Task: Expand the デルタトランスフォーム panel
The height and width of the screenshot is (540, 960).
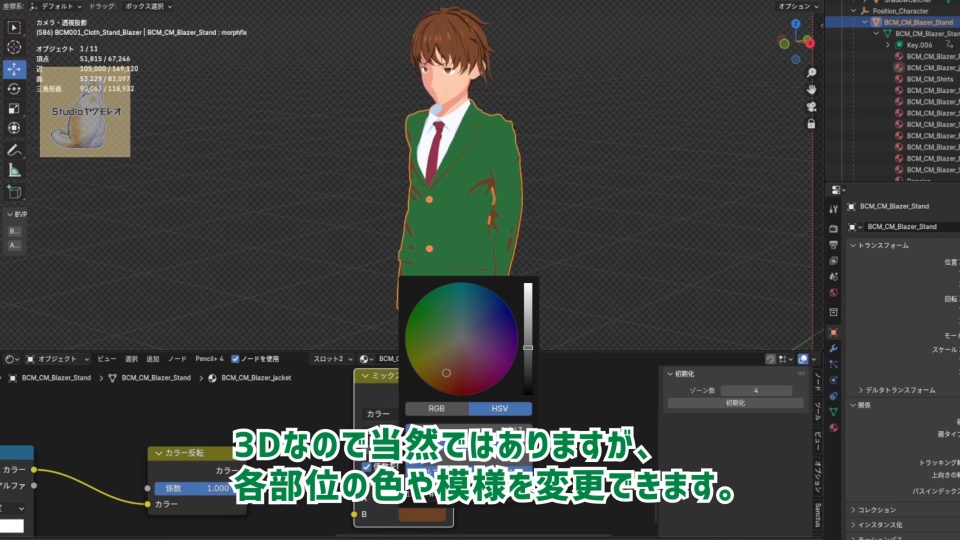Action: [x=861, y=390]
